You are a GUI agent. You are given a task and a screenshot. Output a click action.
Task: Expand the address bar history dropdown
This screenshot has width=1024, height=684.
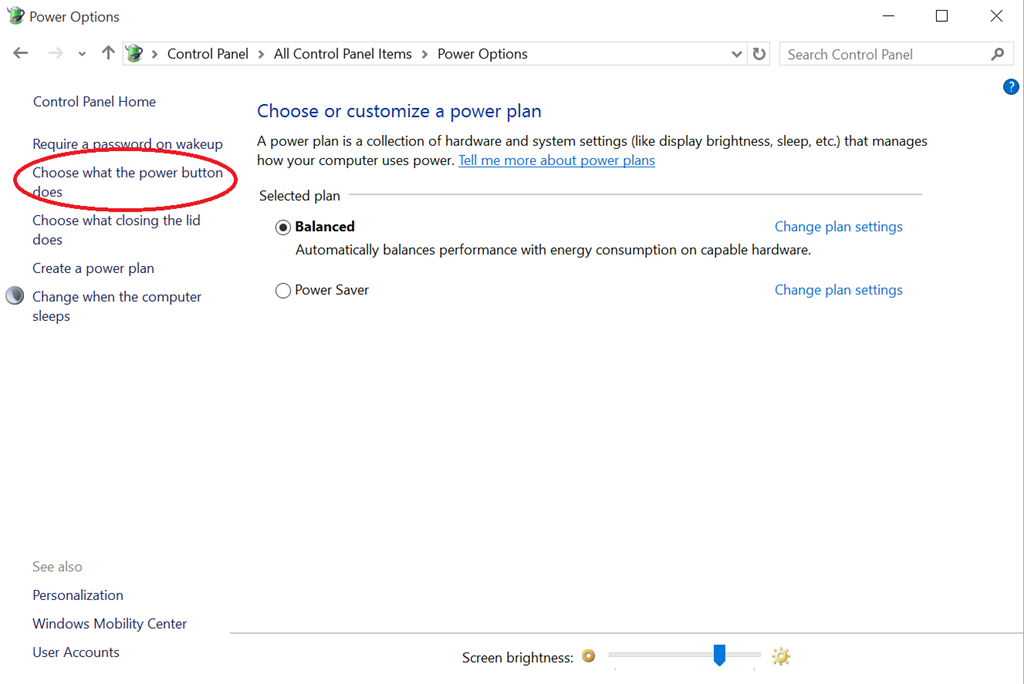(737, 54)
